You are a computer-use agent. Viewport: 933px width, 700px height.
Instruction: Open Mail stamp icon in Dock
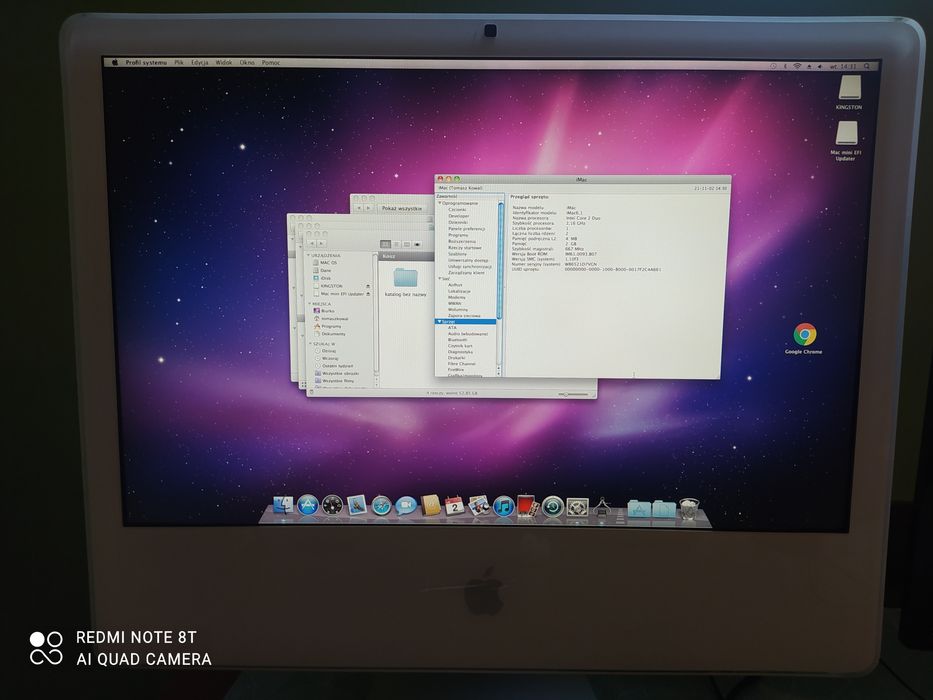[357, 505]
